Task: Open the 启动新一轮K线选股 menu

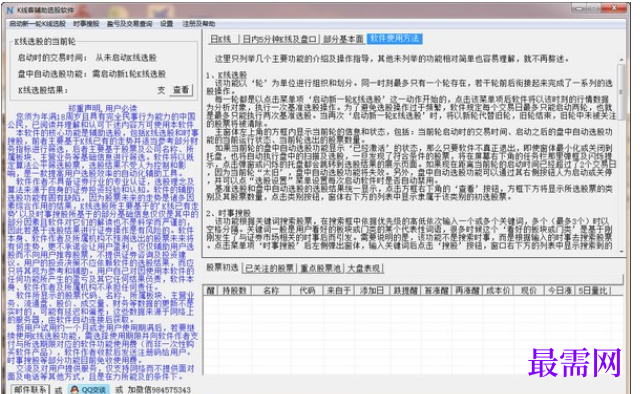Action: [37, 24]
